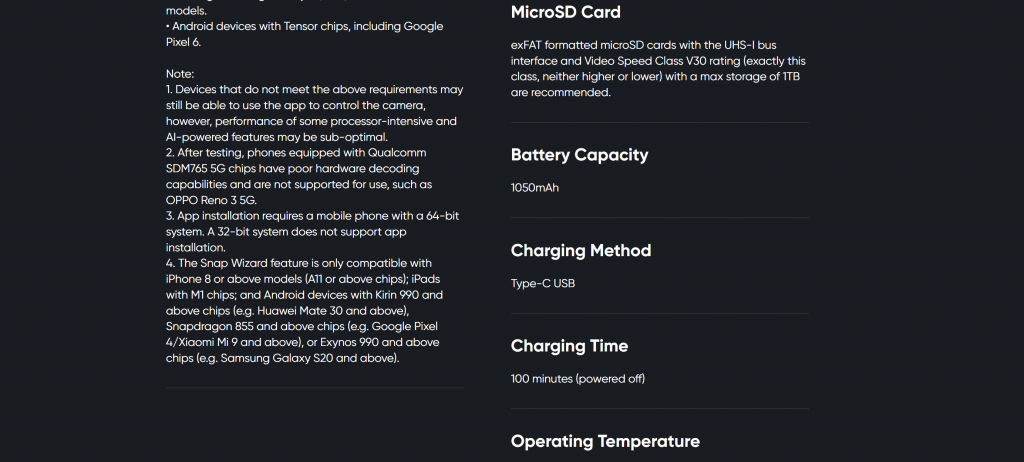Click the 1050mAh battery value
1024x462 pixels.
(x=535, y=188)
